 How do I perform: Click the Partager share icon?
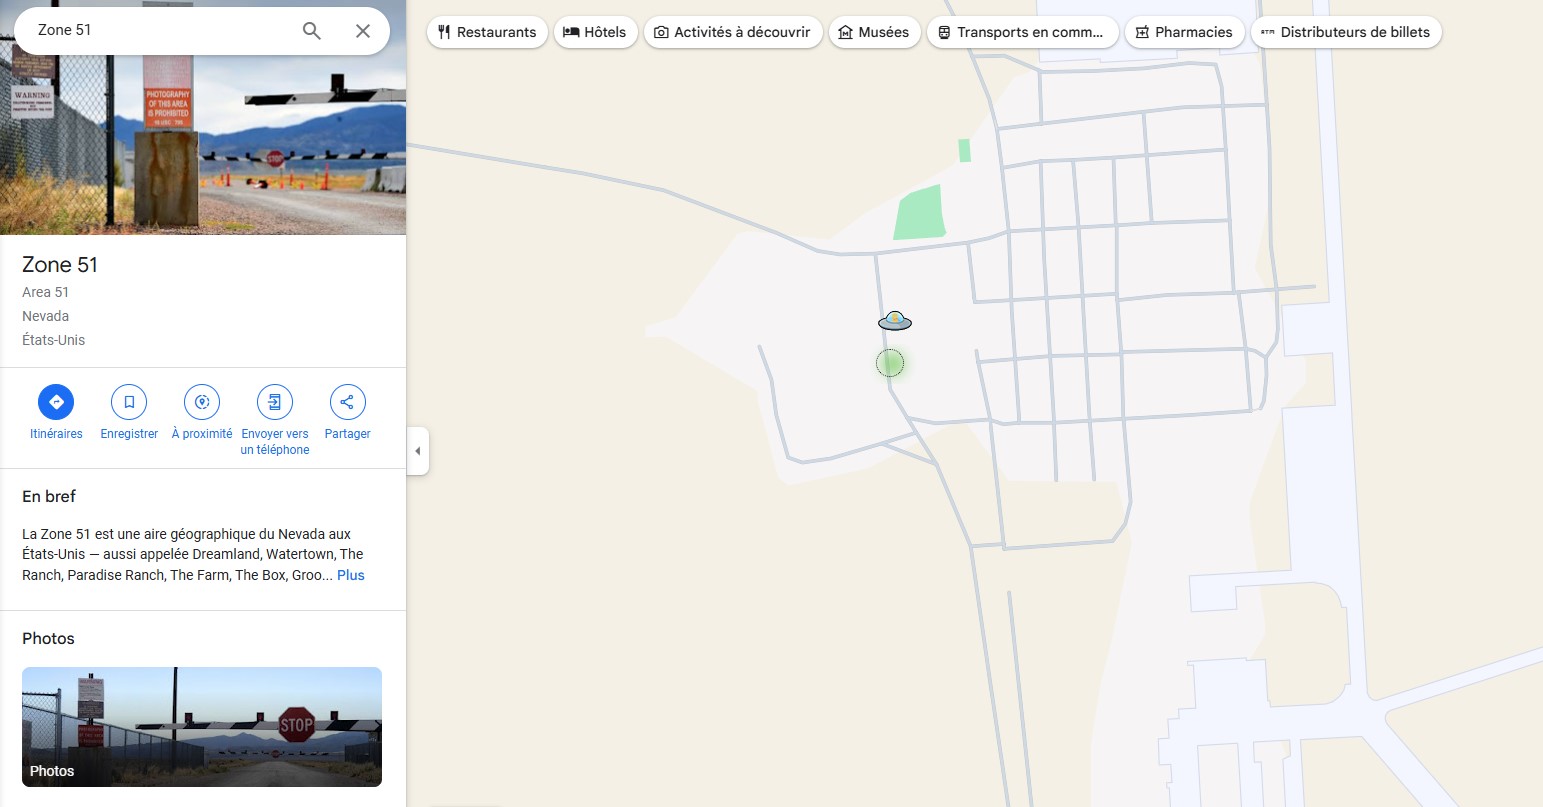pos(347,402)
